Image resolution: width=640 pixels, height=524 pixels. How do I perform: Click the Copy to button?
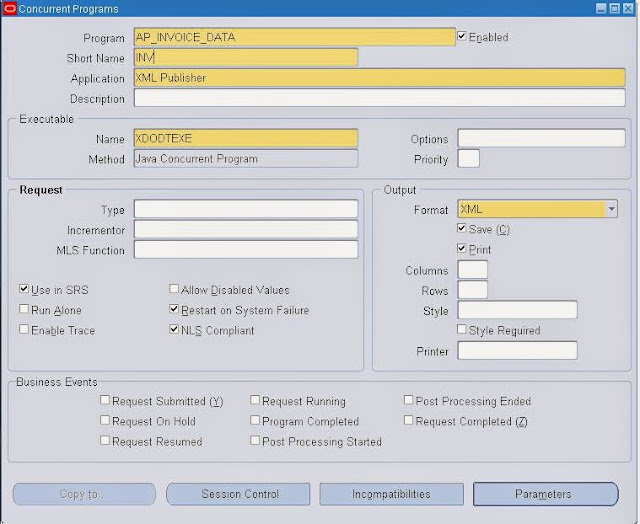pyautogui.click(x=84, y=494)
